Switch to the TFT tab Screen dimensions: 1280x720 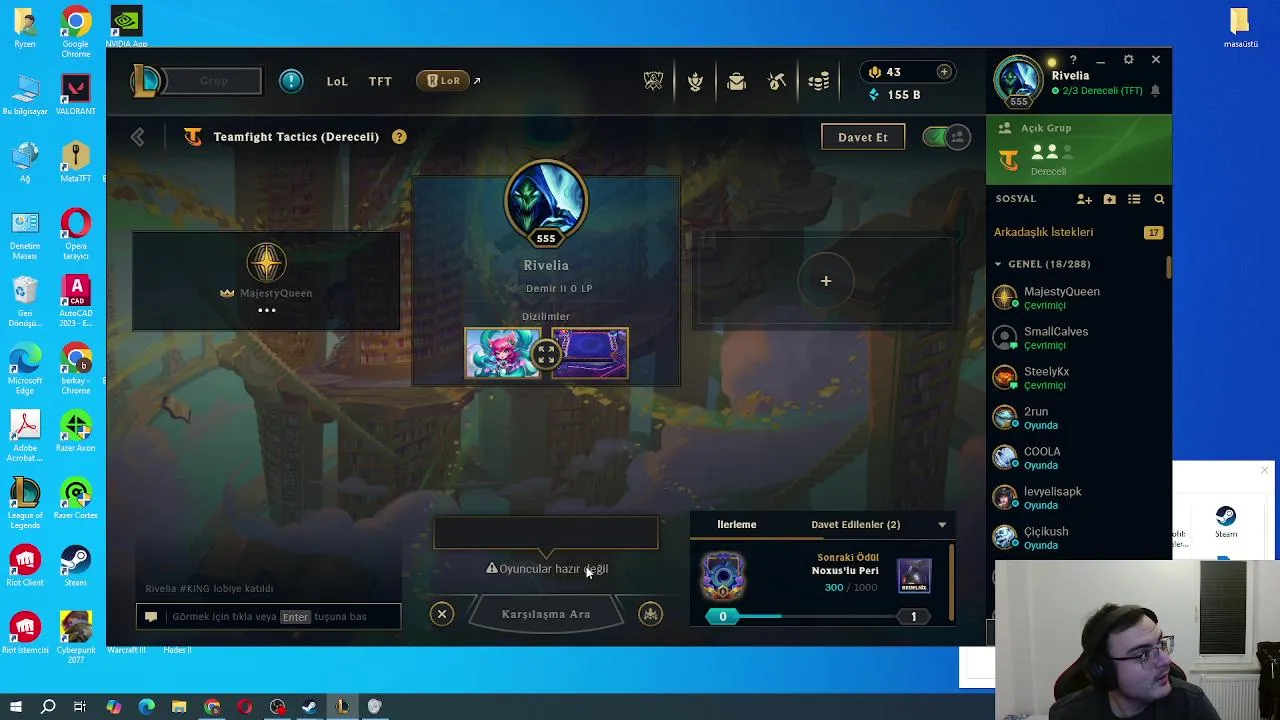point(380,81)
